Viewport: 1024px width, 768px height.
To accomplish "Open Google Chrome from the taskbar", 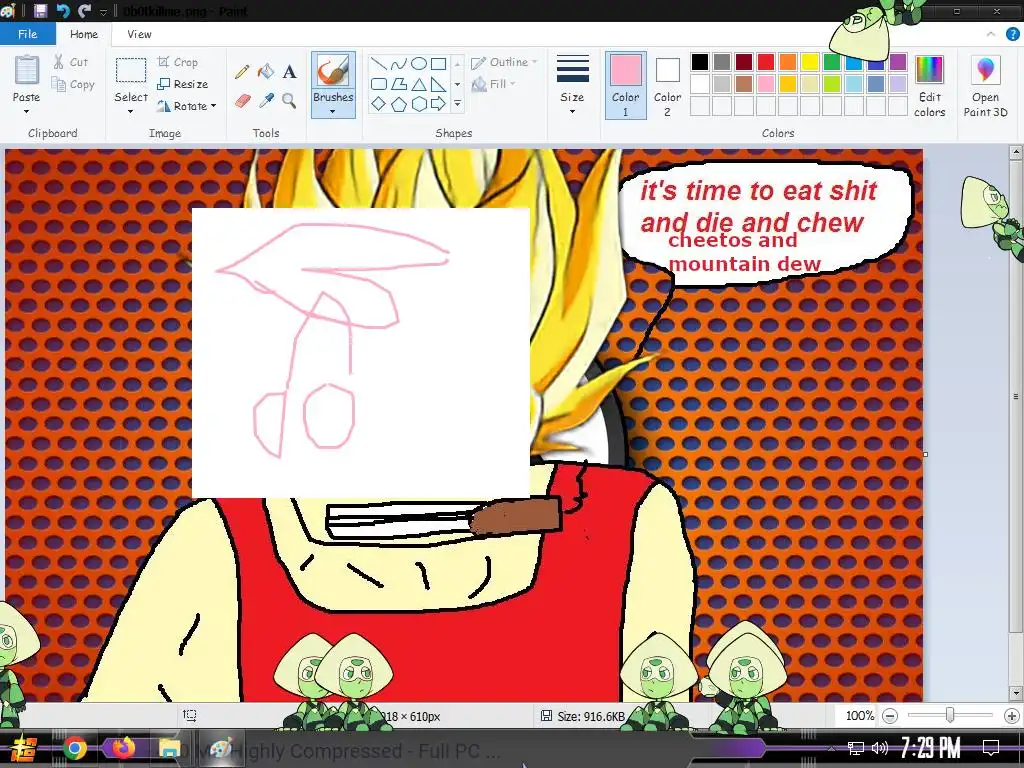I will [x=75, y=748].
